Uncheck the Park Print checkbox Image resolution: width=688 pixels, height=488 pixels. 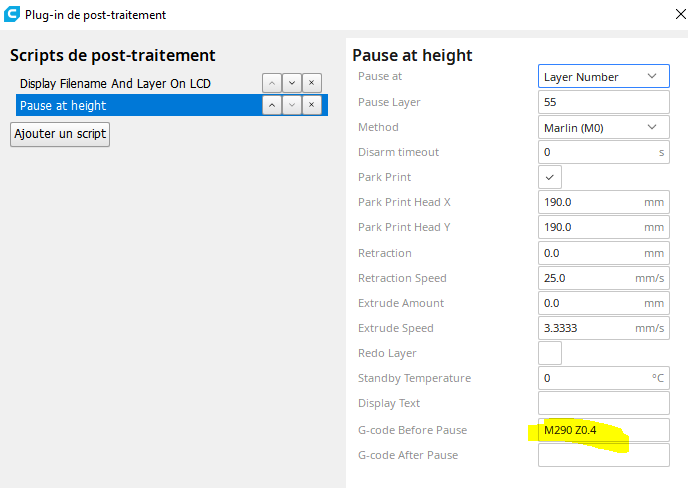550,177
